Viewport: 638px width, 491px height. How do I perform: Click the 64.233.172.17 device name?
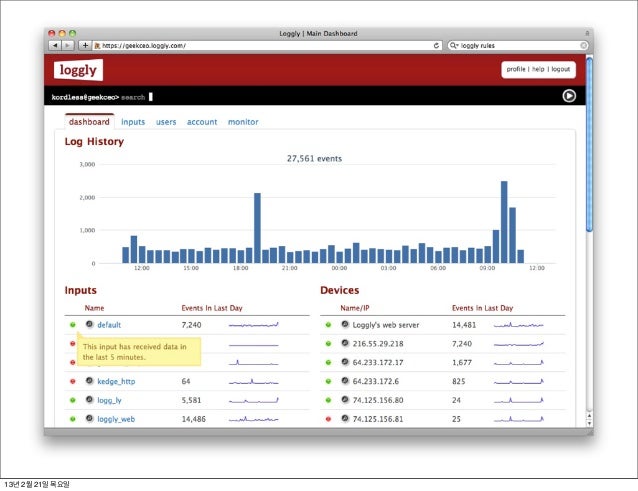378,362
